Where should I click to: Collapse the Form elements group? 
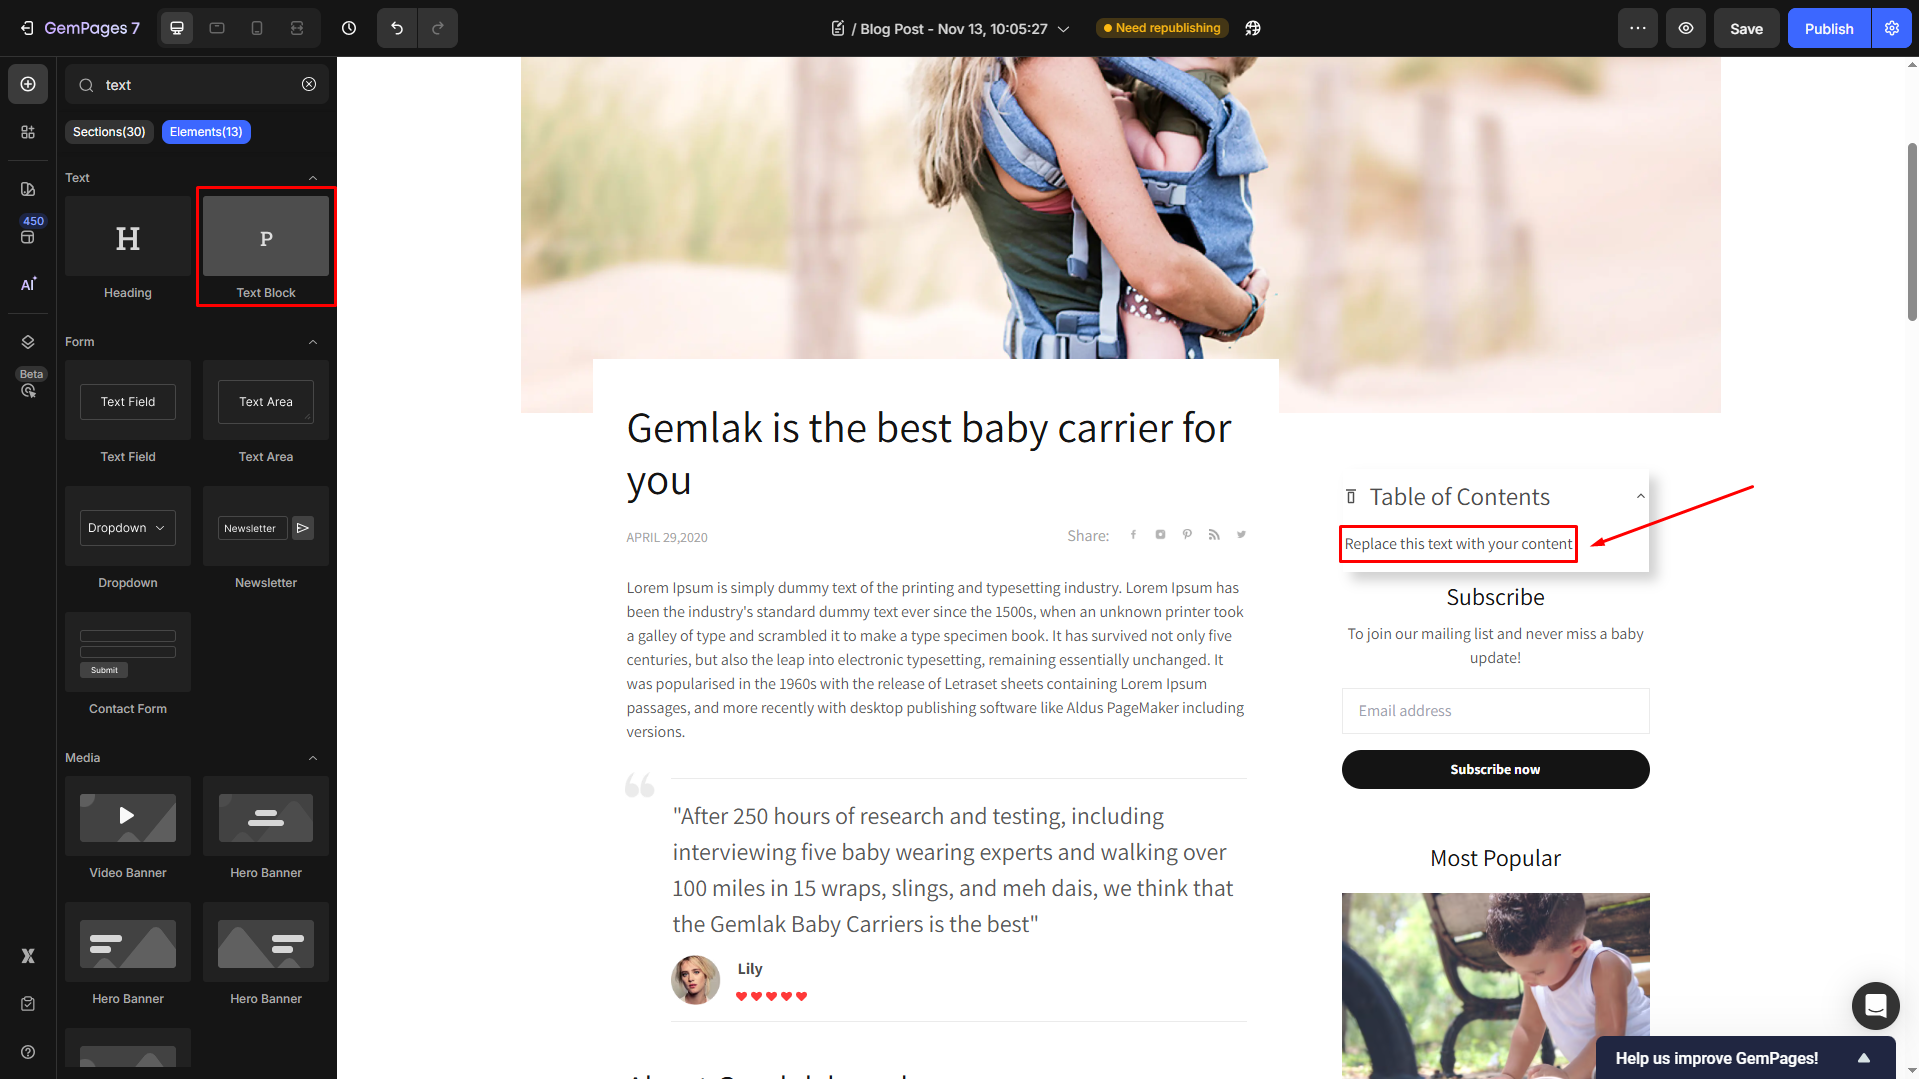click(x=313, y=342)
